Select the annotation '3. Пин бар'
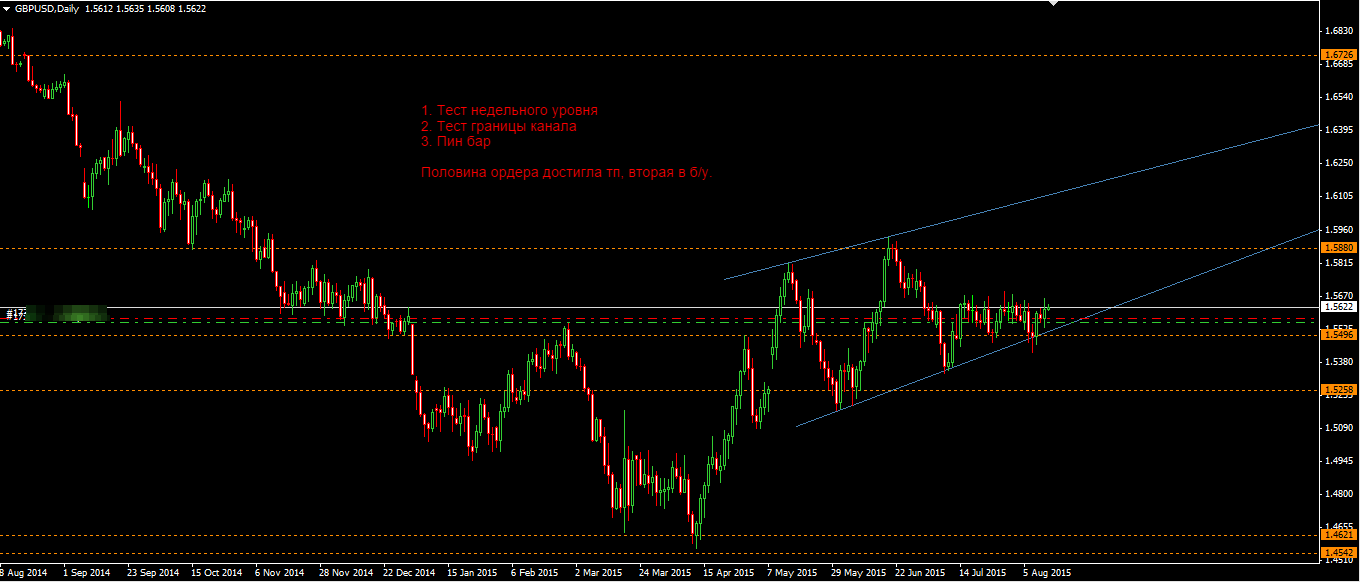 (456, 141)
